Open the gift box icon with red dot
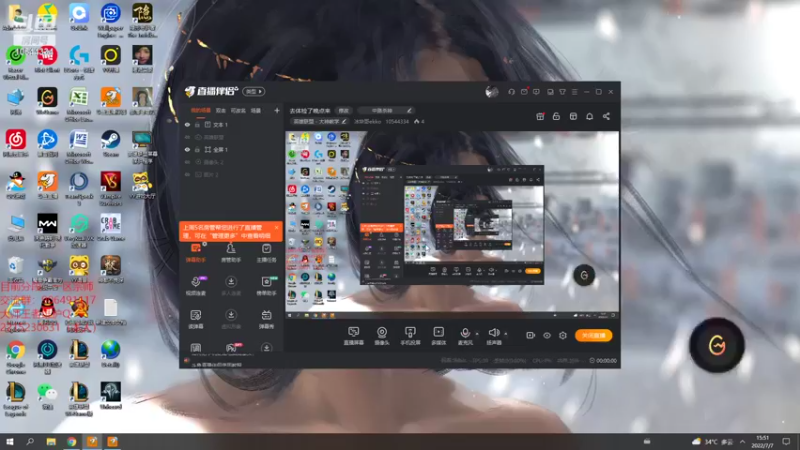 click(540, 116)
